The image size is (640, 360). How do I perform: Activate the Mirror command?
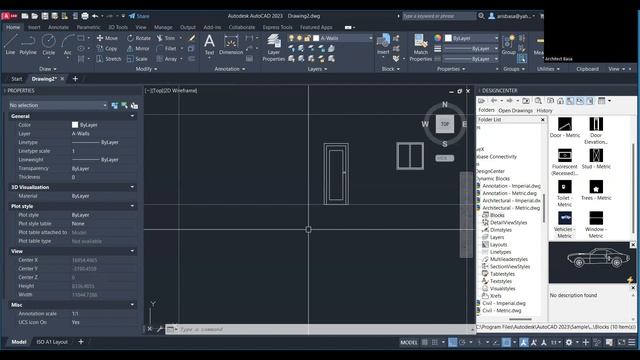coord(138,48)
